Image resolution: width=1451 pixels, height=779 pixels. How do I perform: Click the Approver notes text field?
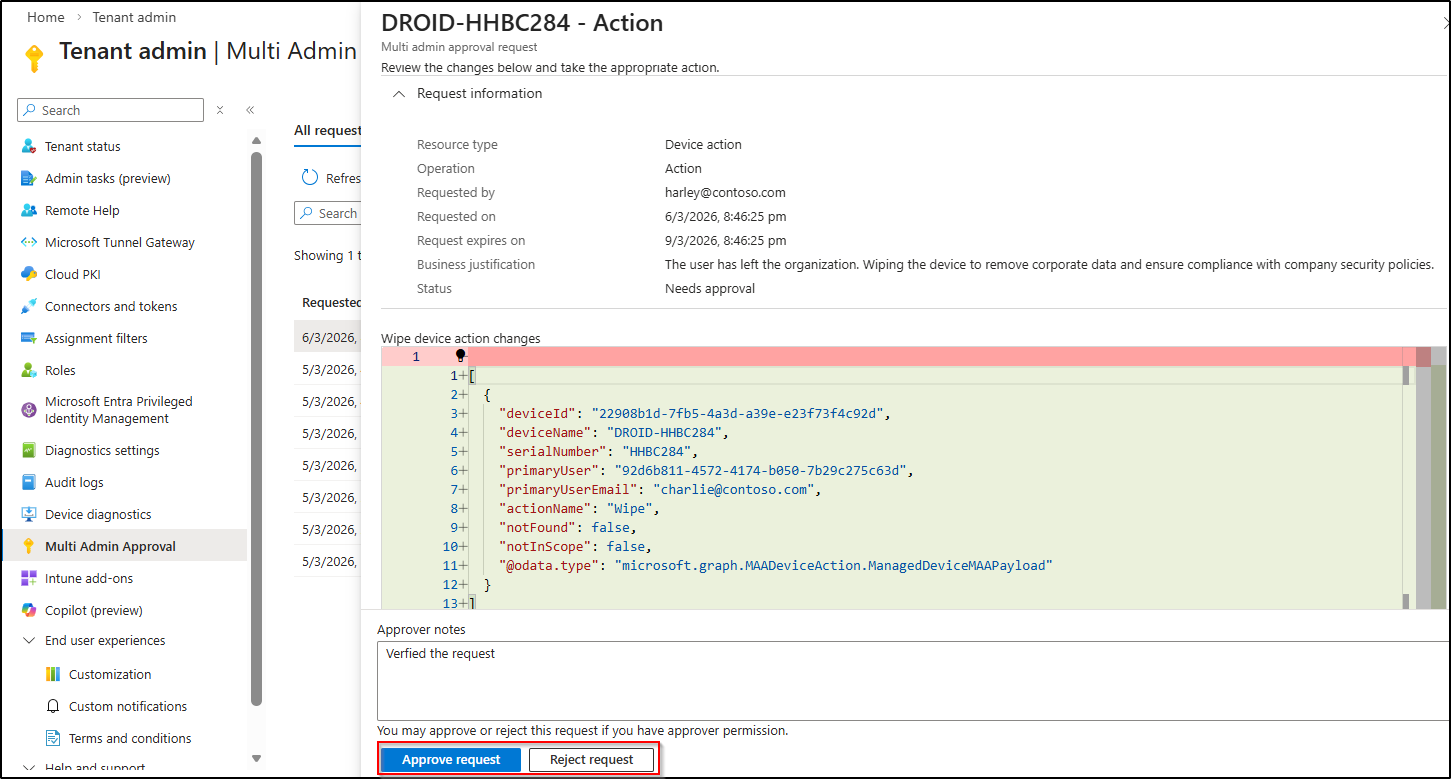[x=700, y=680]
